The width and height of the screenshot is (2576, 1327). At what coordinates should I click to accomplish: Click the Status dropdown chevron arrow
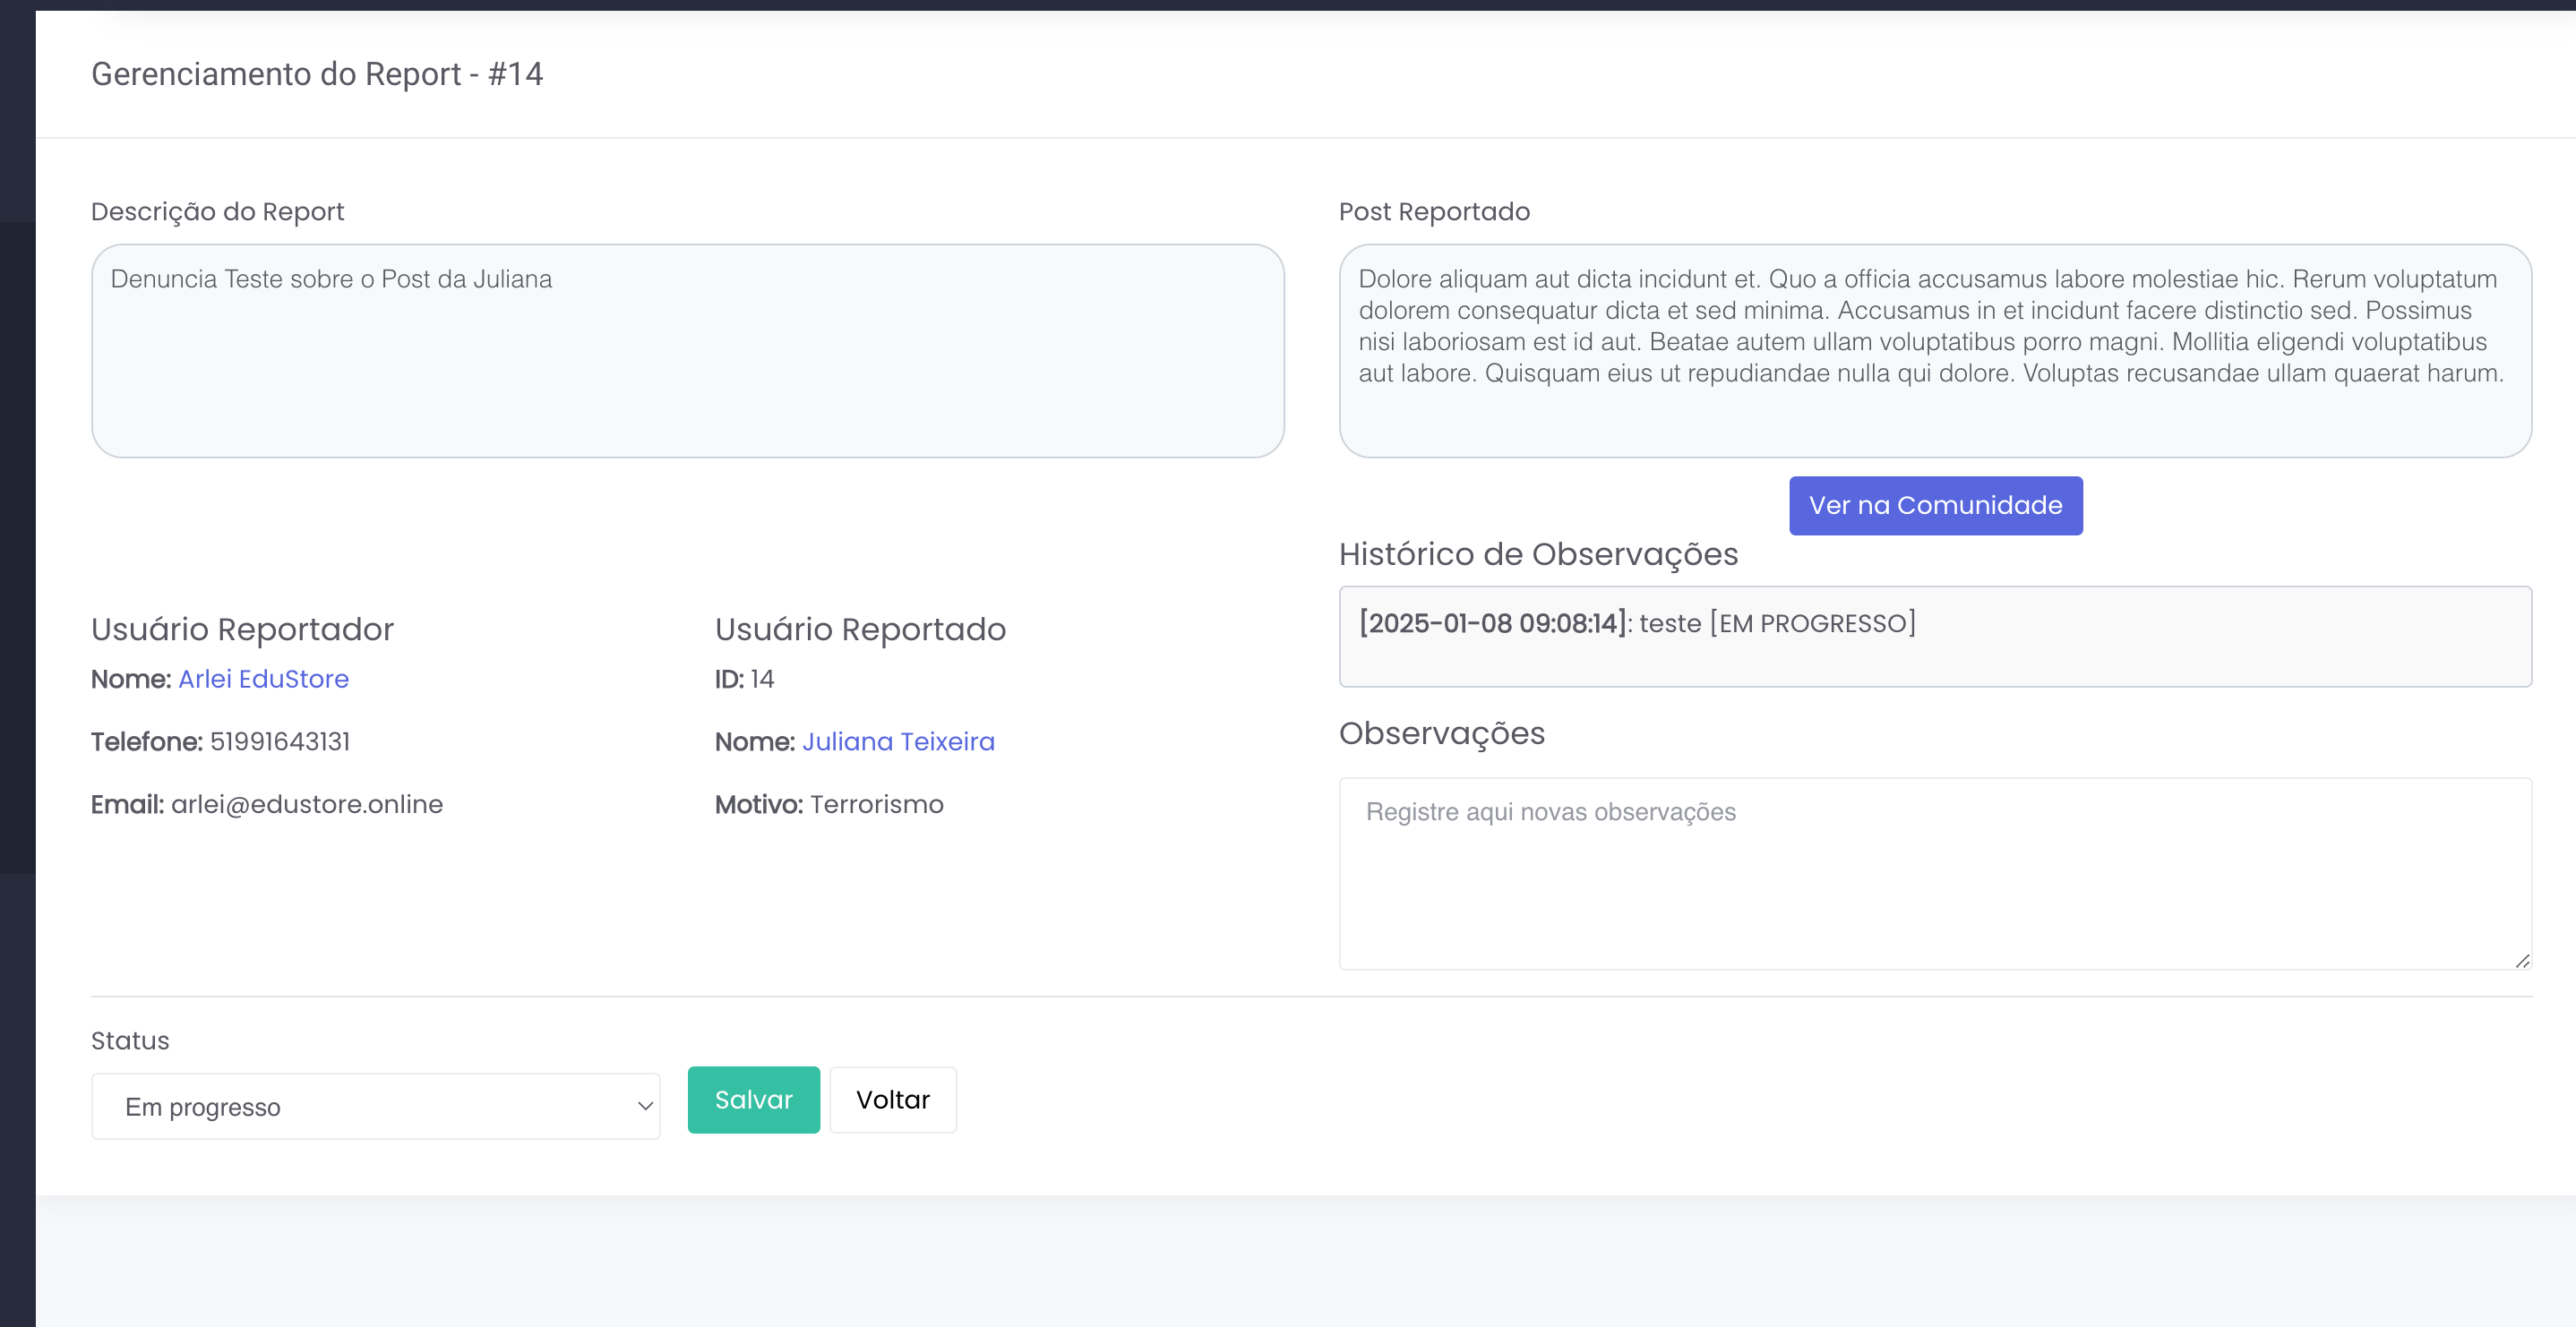pos(645,1106)
